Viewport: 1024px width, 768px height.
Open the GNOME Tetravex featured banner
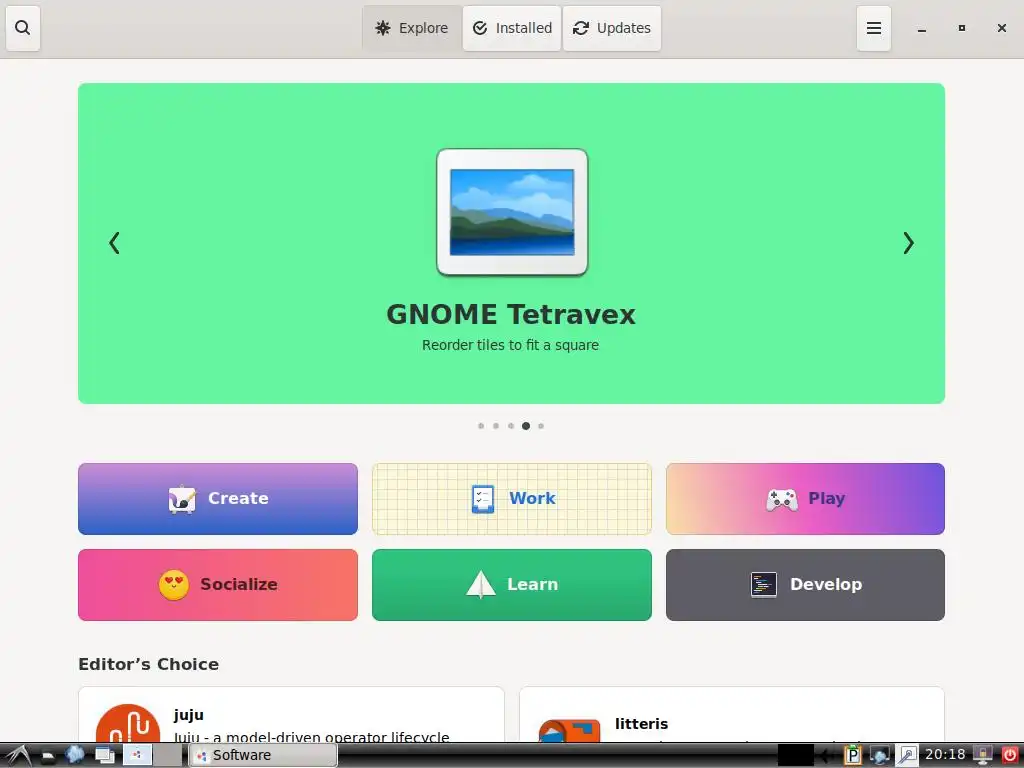point(511,243)
